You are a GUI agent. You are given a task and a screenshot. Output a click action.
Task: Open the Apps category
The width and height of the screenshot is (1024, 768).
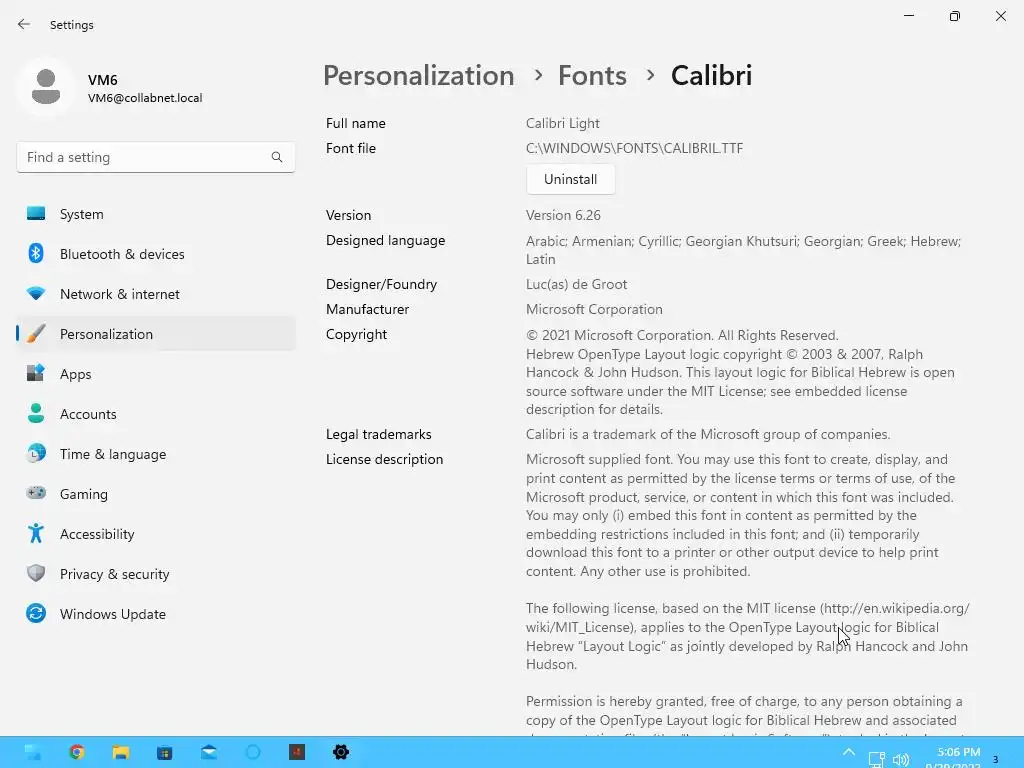point(155,374)
